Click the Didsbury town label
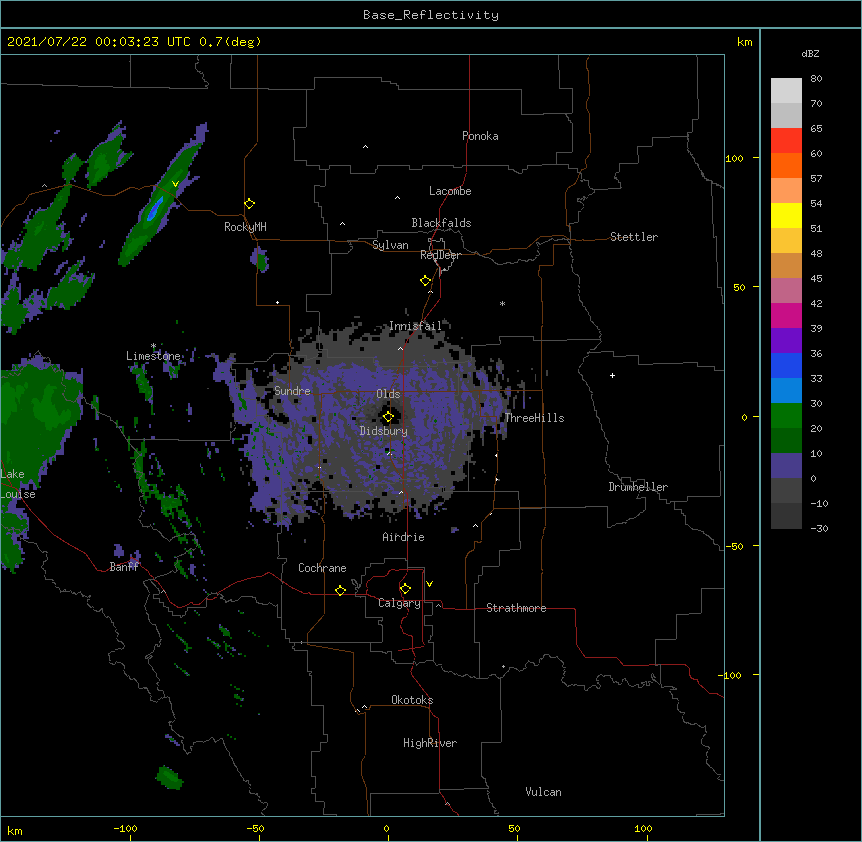862x842 pixels. pyautogui.click(x=384, y=431)
